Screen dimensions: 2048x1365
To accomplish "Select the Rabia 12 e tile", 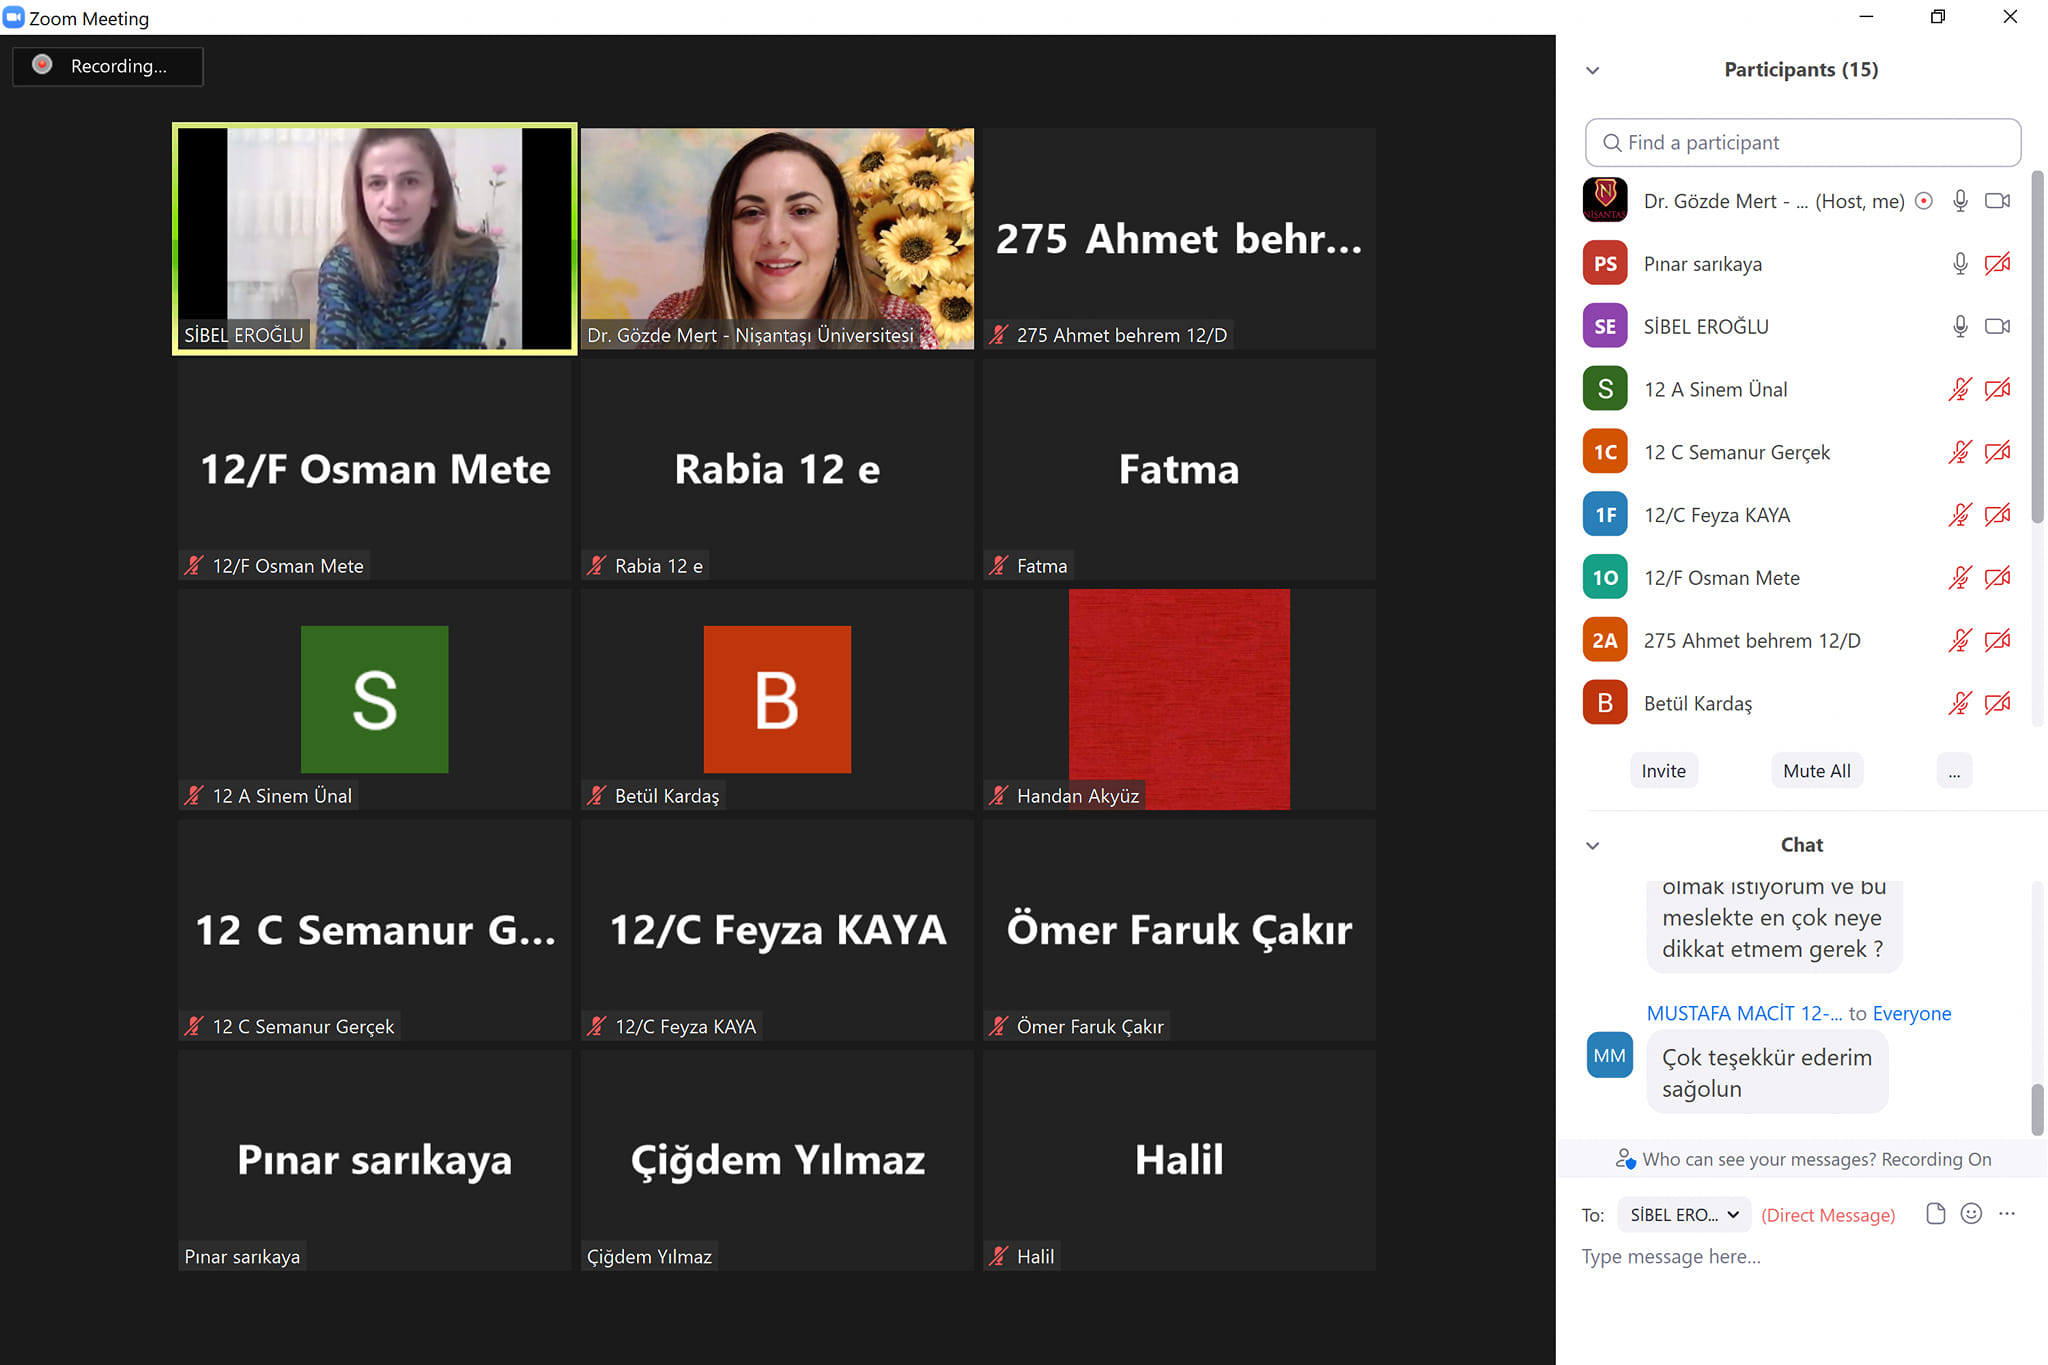I will pos(777,469).
